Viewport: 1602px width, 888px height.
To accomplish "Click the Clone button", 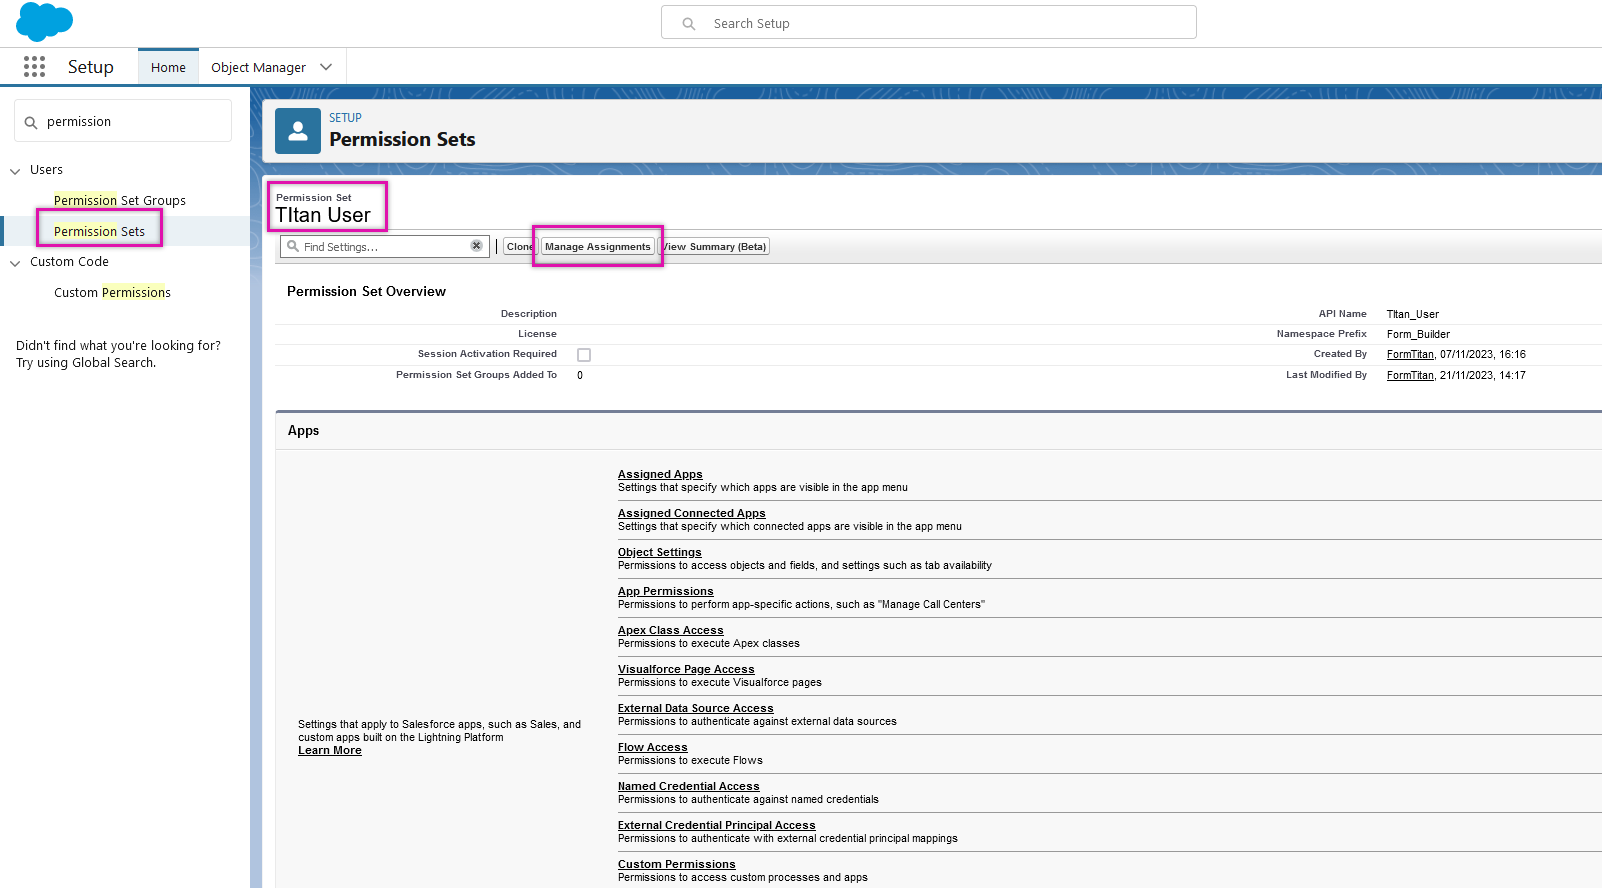I will (x=519, y=246).
